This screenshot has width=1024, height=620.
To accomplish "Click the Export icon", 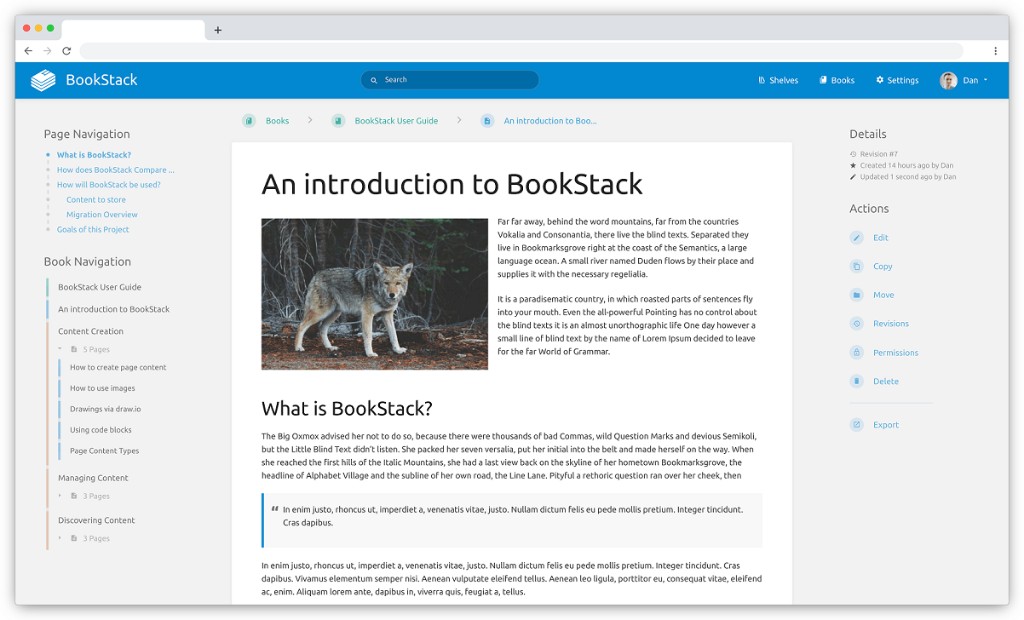I will pyautogui.click(x=856, y=425).
